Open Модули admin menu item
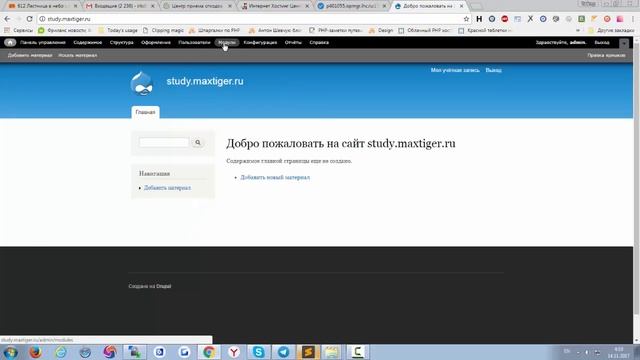 click(227, 42)
